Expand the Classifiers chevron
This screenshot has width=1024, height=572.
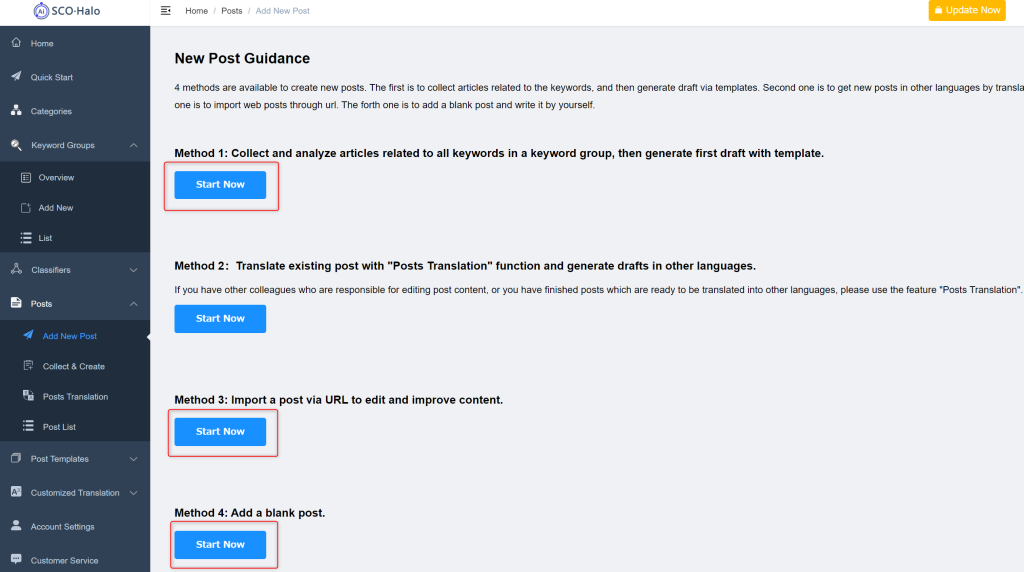(133, 270)
